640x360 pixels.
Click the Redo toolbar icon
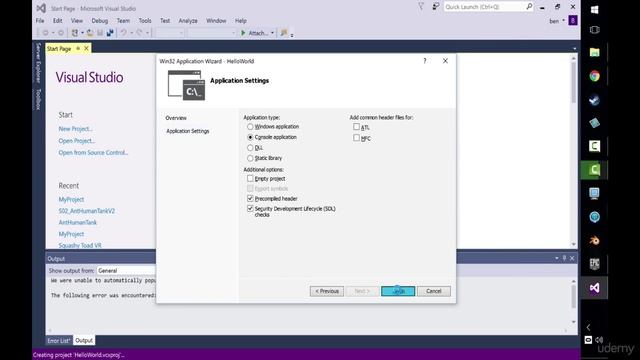tap(140, 33)
